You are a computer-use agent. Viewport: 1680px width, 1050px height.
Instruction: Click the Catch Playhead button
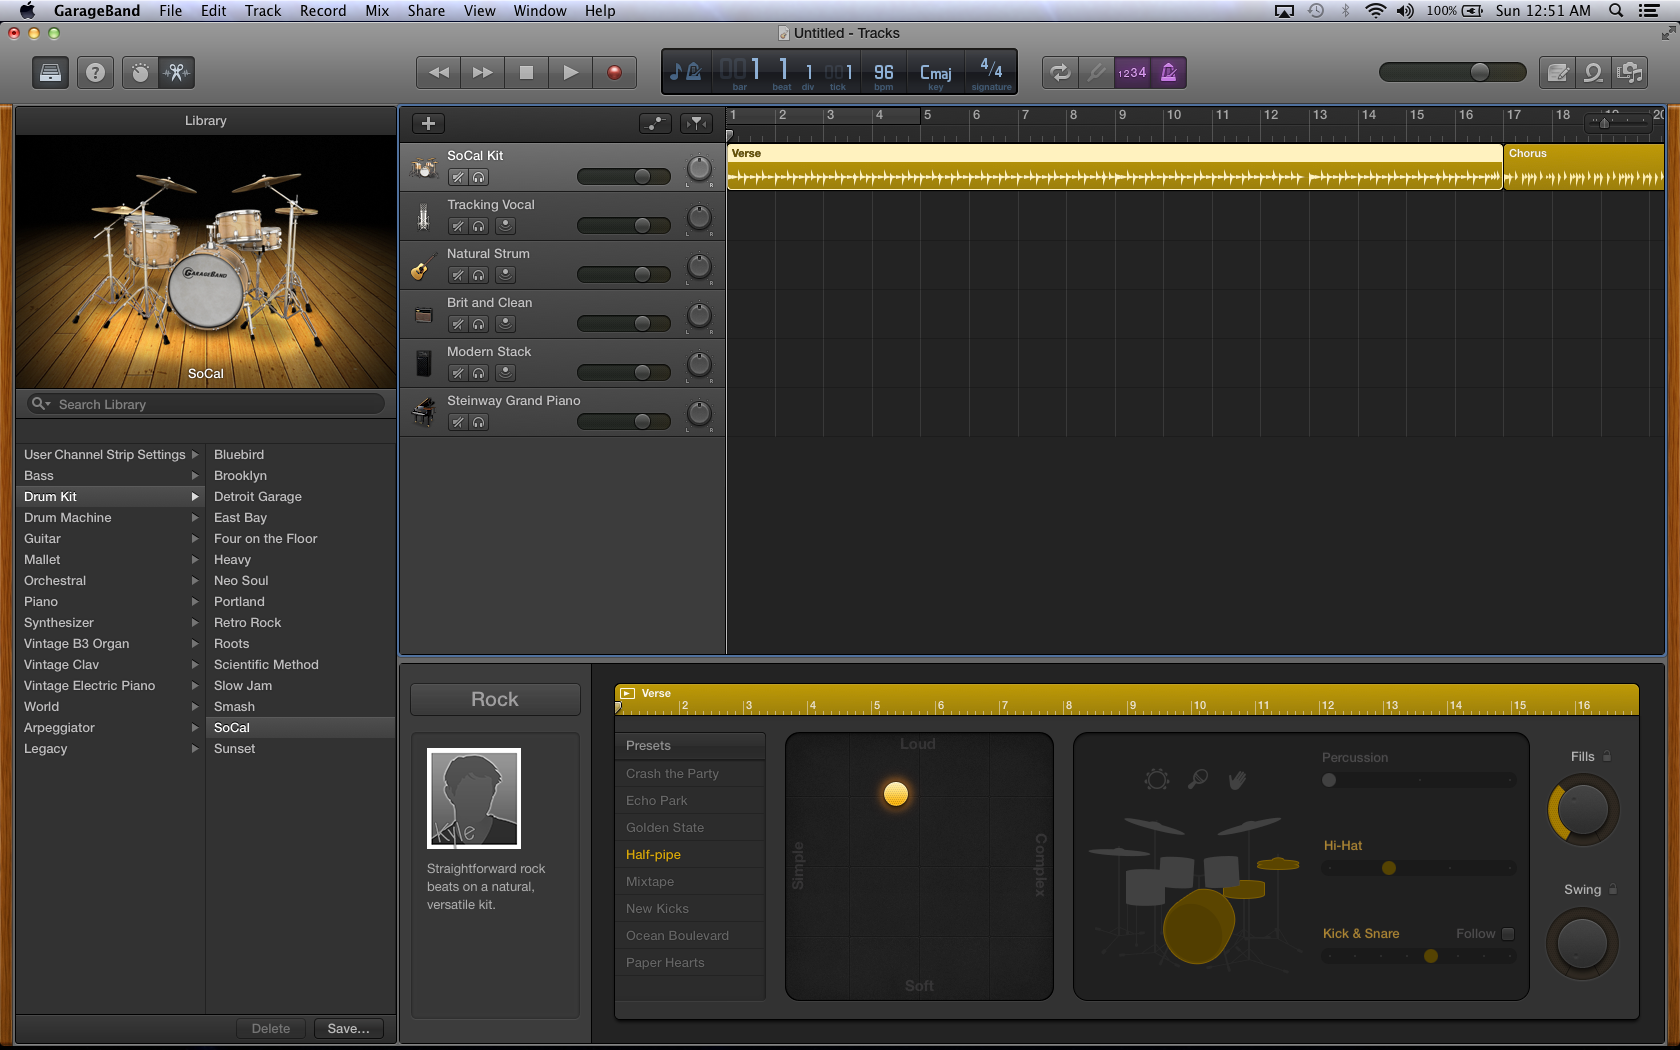tap(696, 123)
